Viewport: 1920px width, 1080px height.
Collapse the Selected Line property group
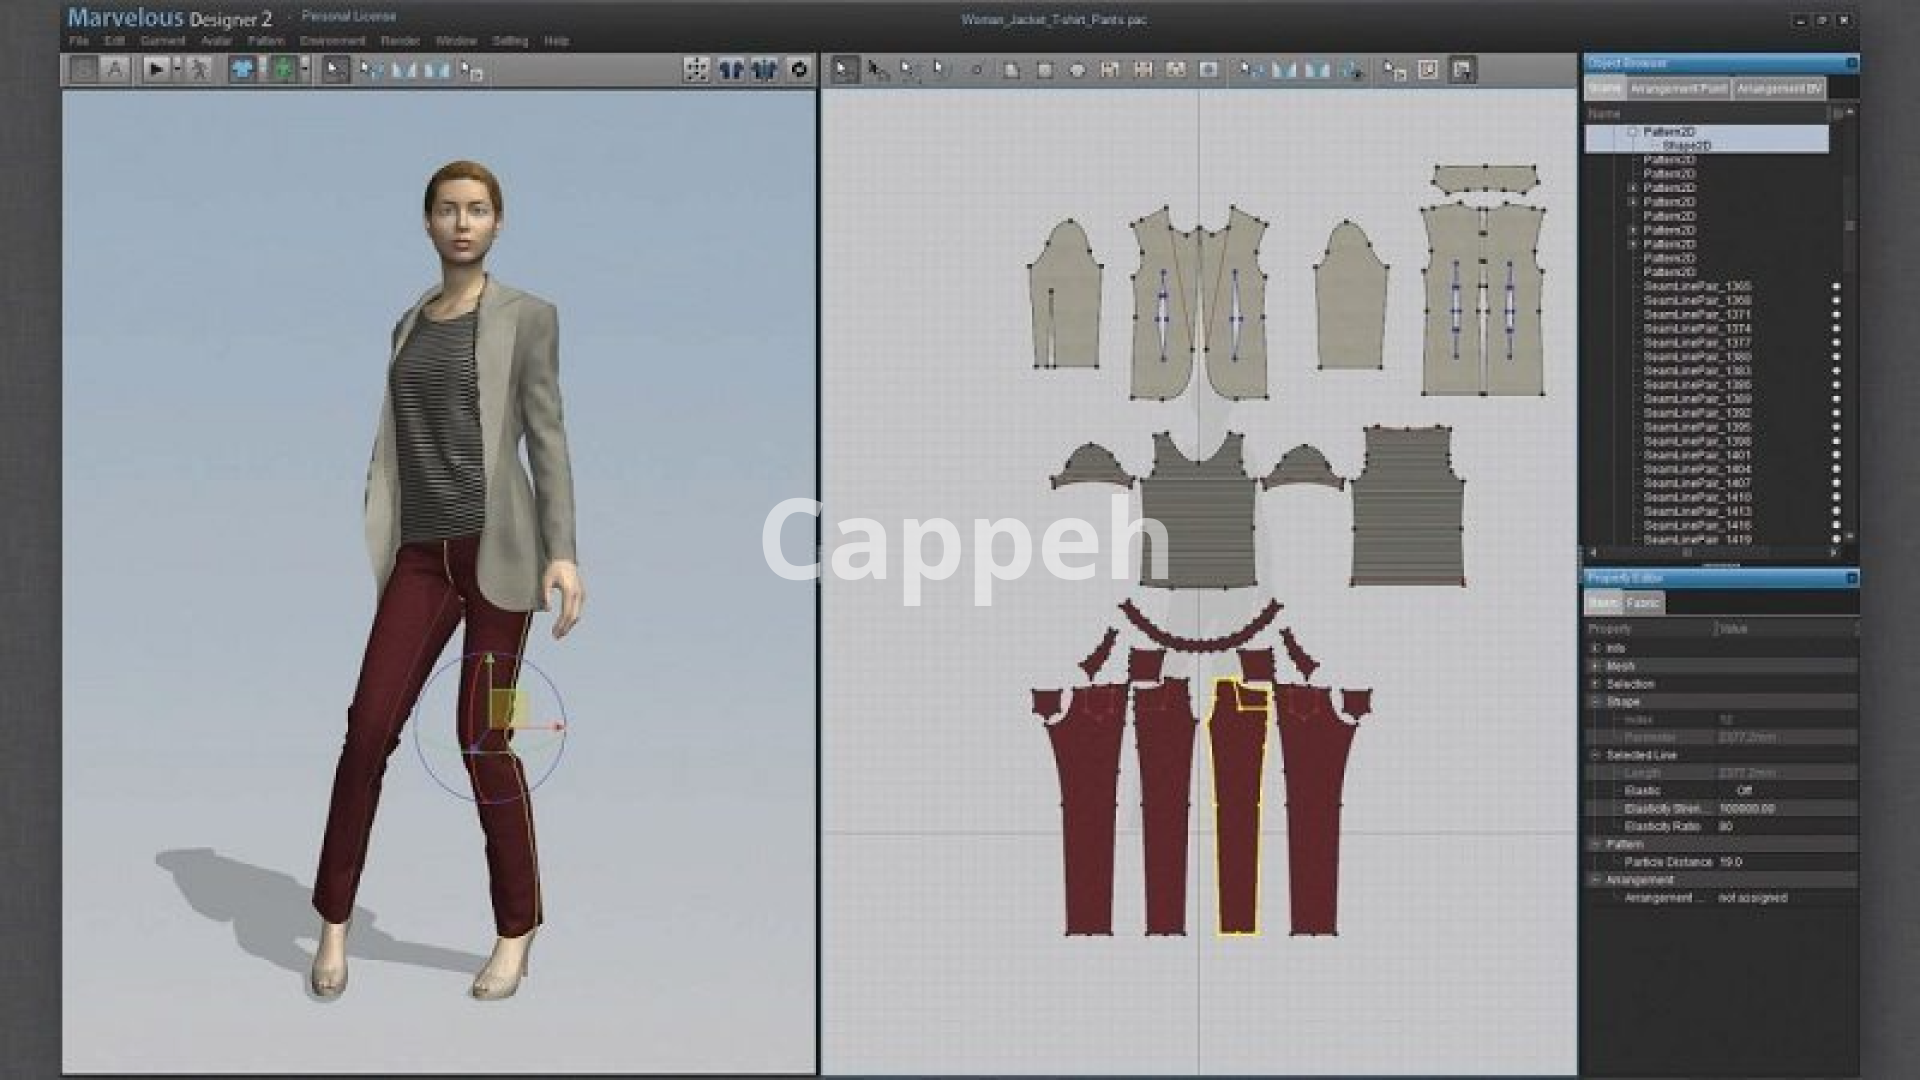pos(1596,755)
